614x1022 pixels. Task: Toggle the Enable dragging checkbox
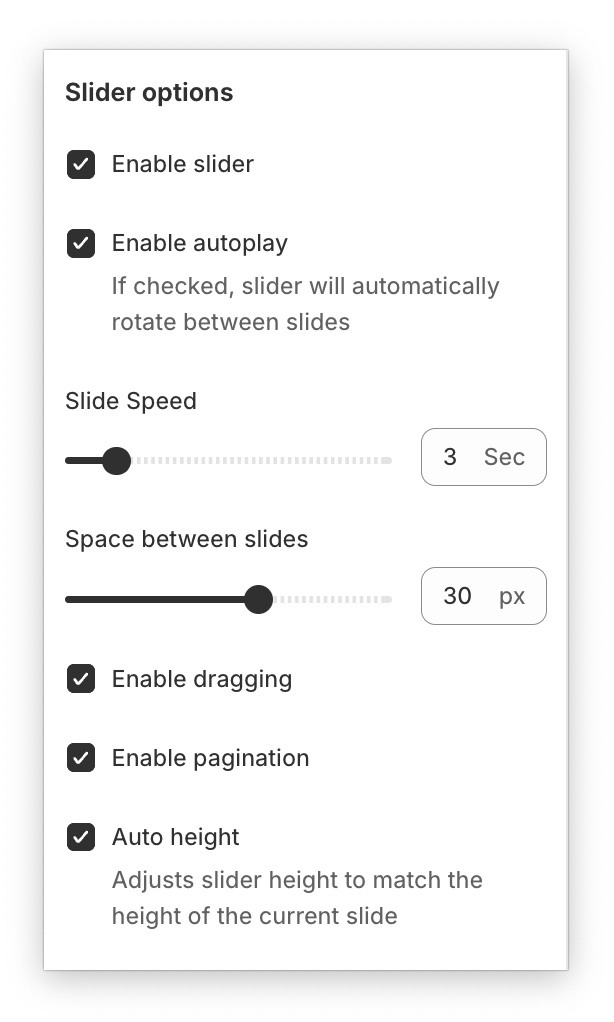(81, 679)
